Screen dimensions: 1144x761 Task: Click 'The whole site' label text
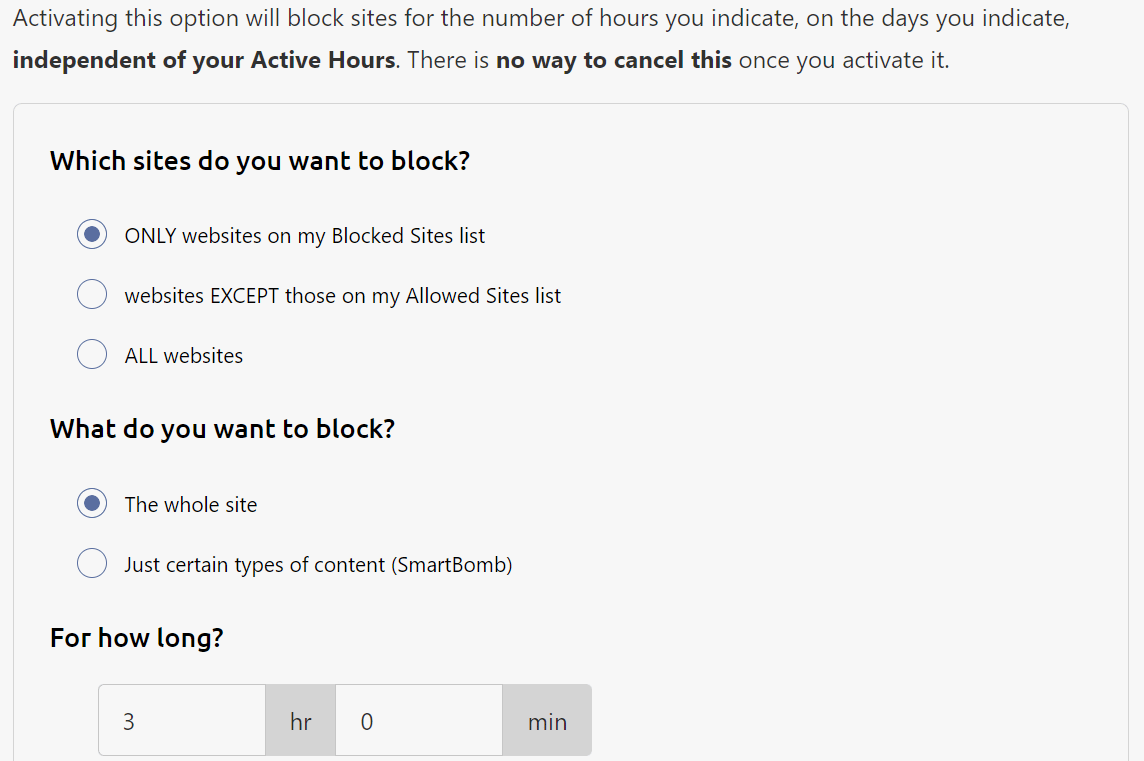(190, 504)
